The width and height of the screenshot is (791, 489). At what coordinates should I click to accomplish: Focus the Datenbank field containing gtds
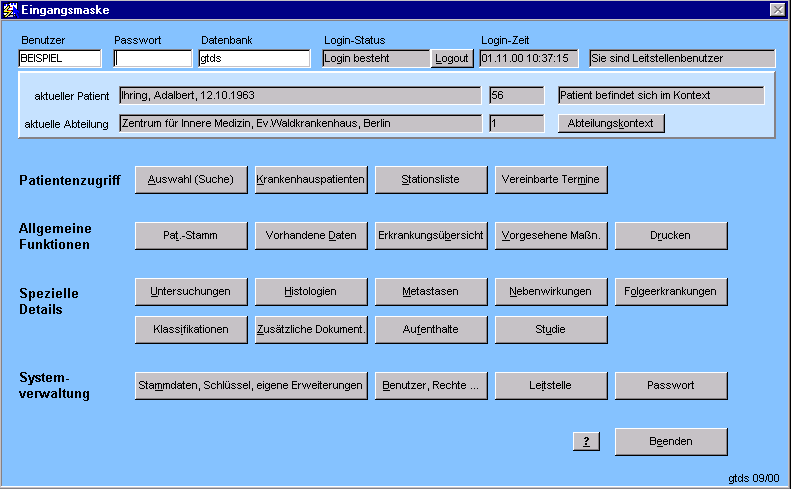coord(254,59)
